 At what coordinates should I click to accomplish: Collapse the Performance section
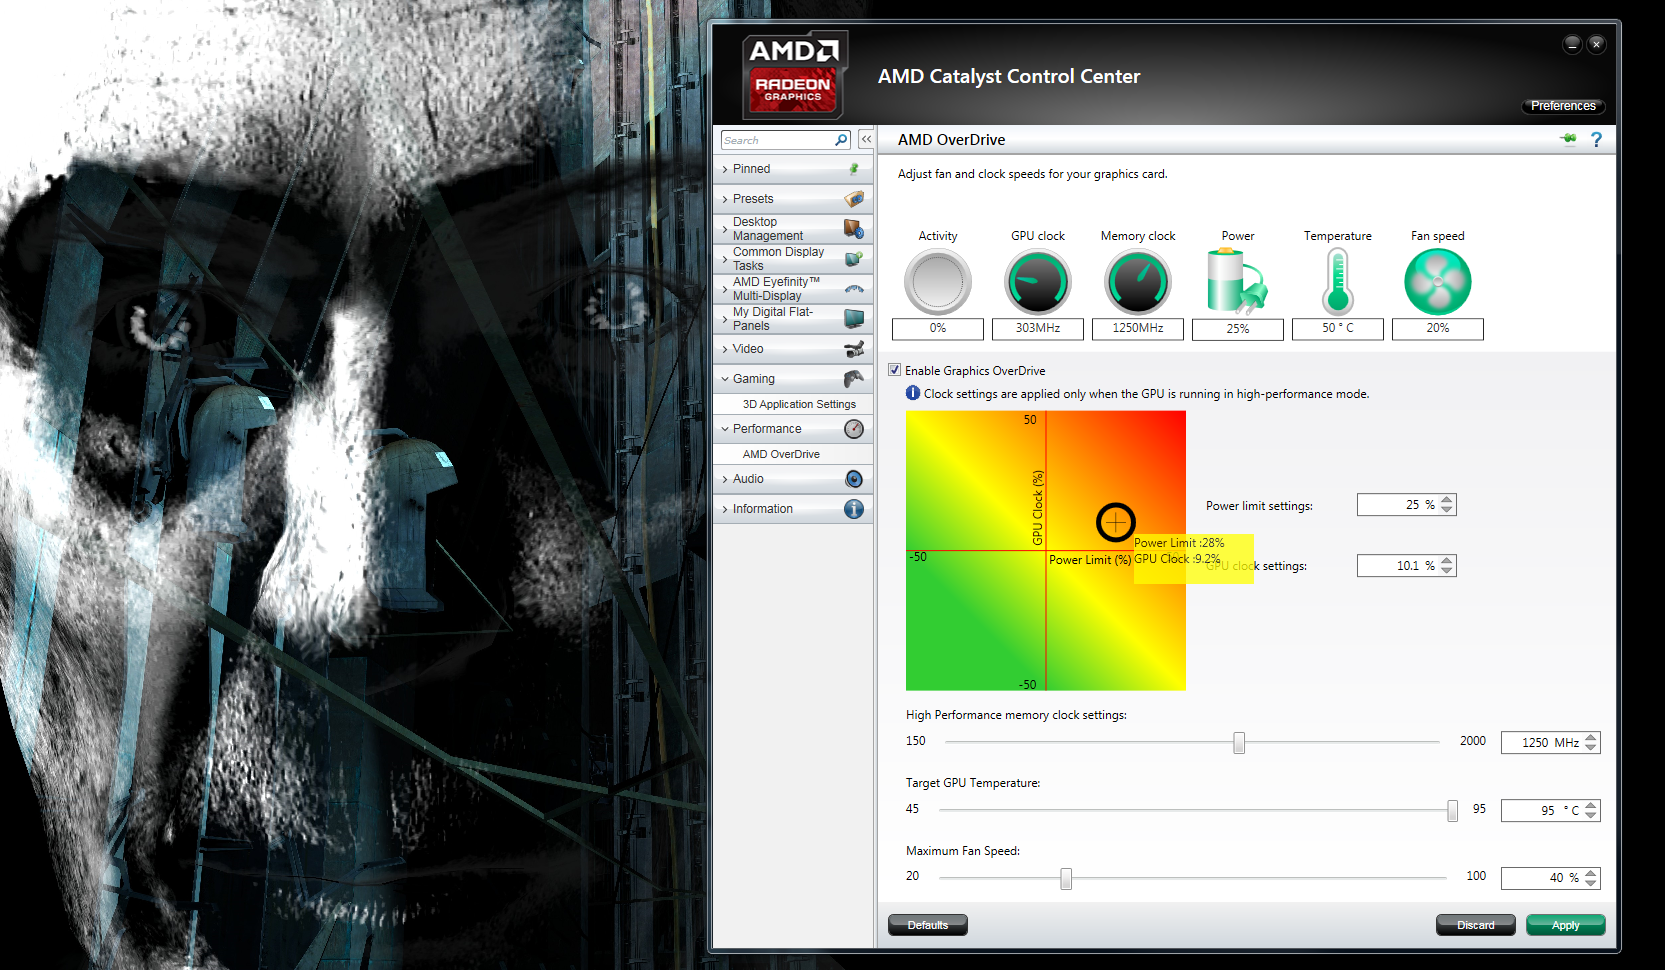[x=725, y=429]
